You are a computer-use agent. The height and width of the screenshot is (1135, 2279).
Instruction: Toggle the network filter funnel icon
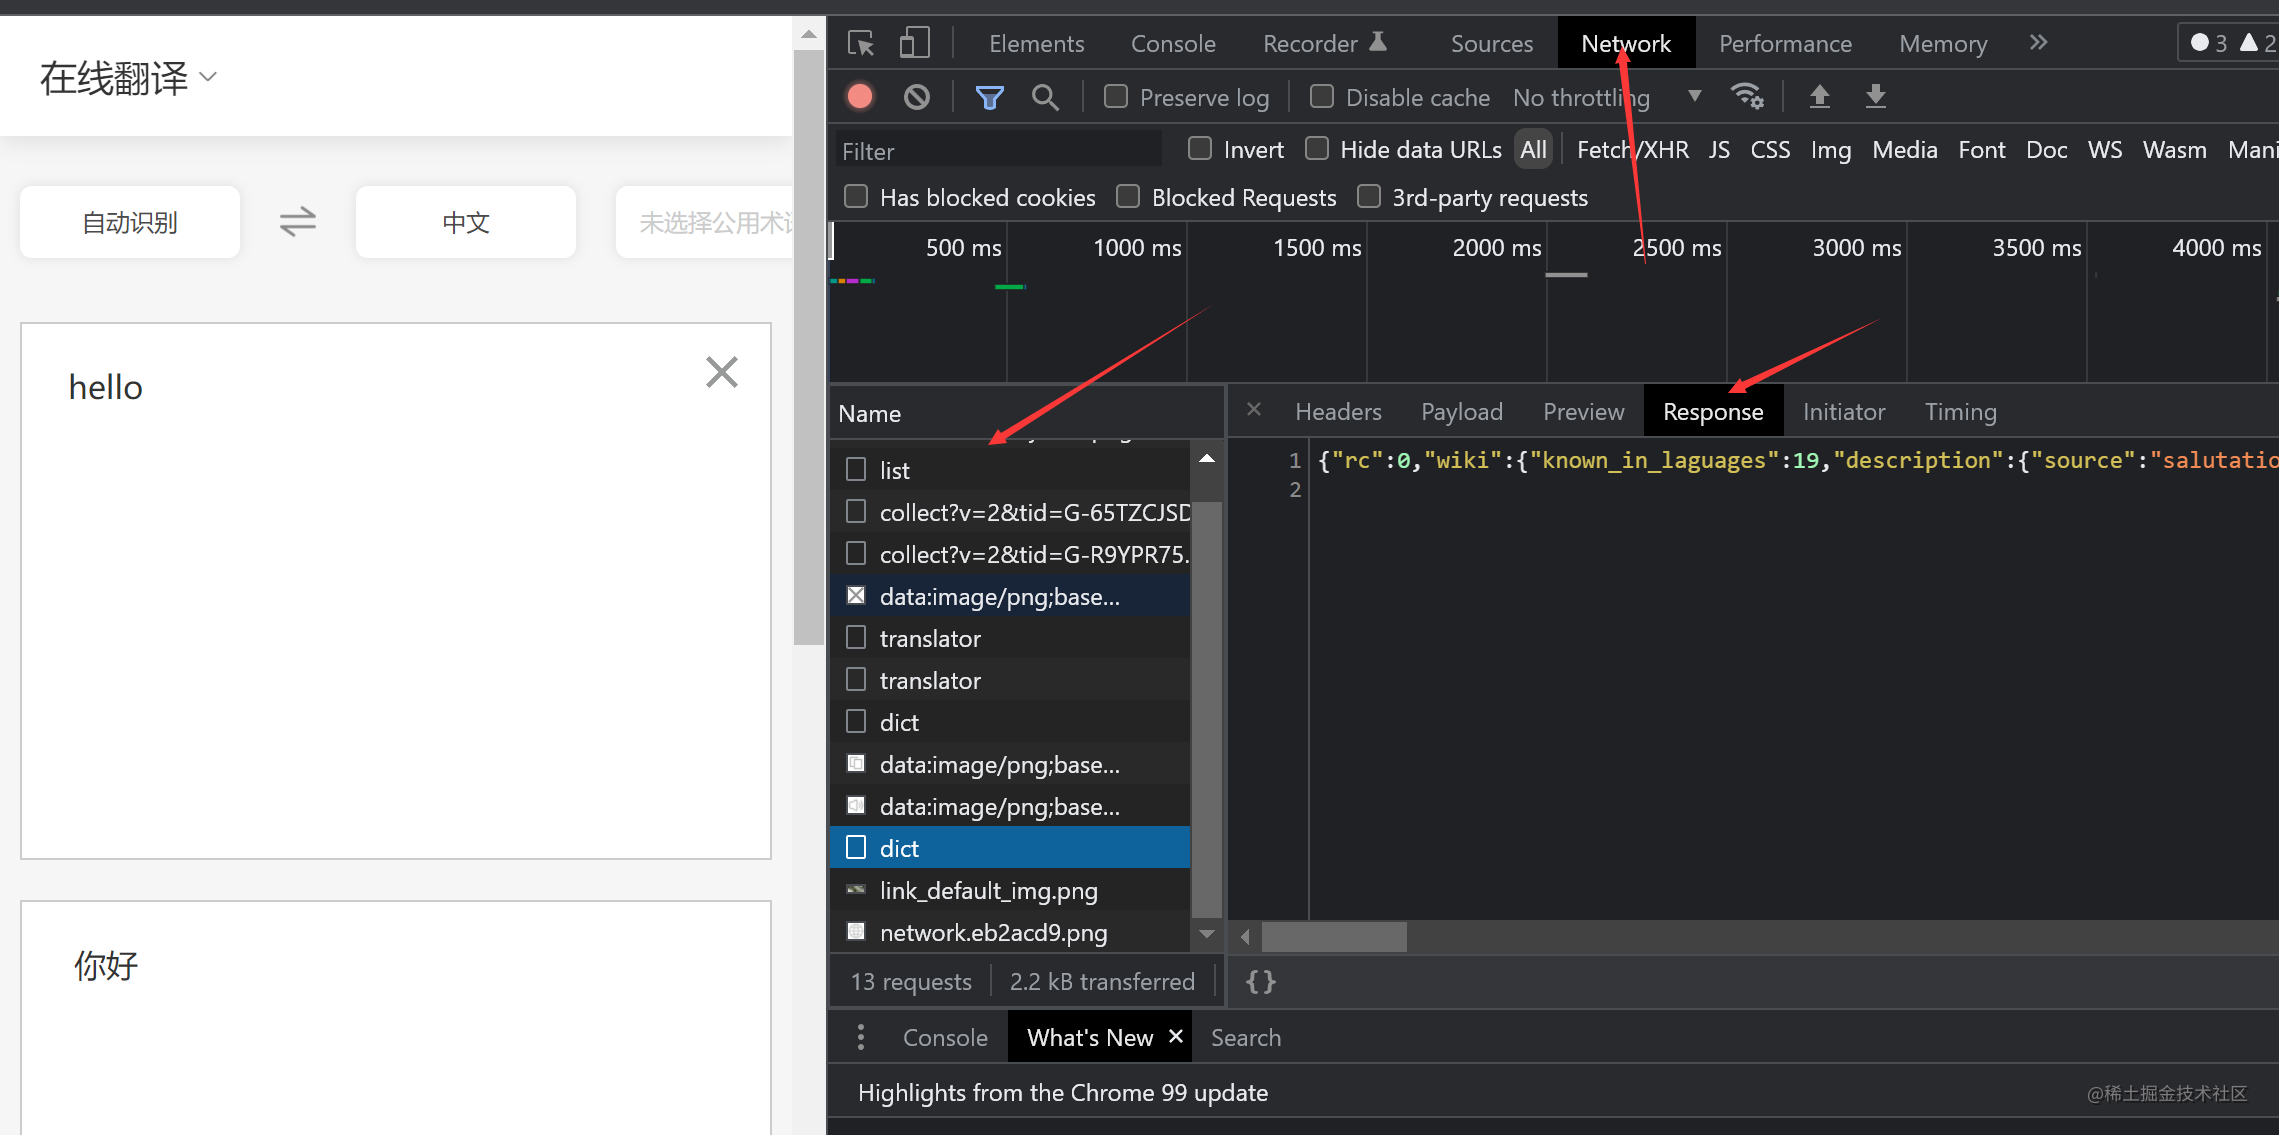(x=989, y=97)
